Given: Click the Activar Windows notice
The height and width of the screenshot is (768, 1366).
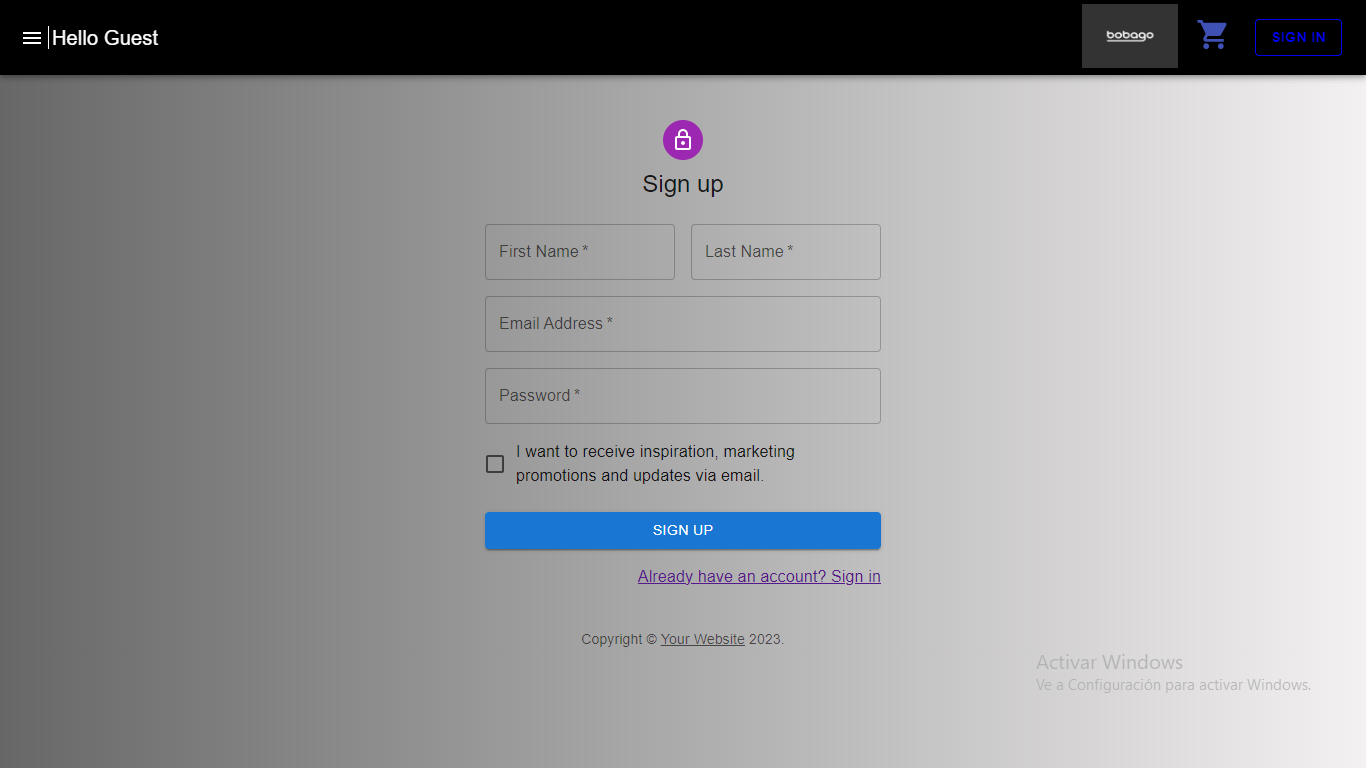Looking at the screenshot, I should pyautogui.click(x=1109, y=662).
